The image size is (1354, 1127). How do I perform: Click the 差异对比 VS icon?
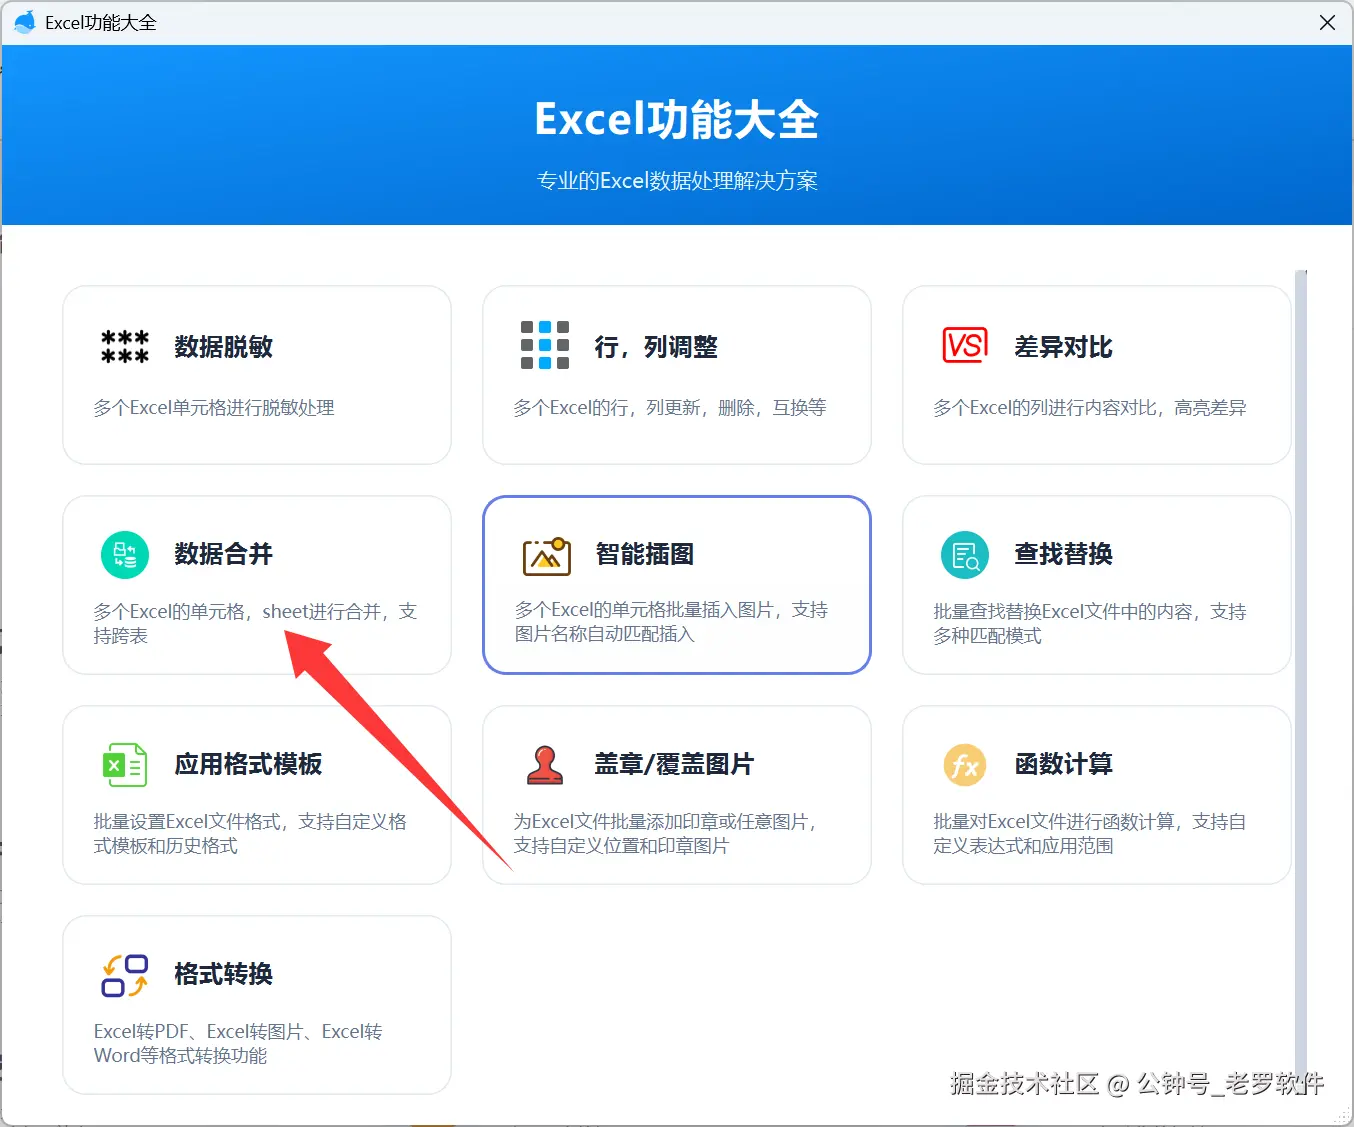(x=965, y=346)
